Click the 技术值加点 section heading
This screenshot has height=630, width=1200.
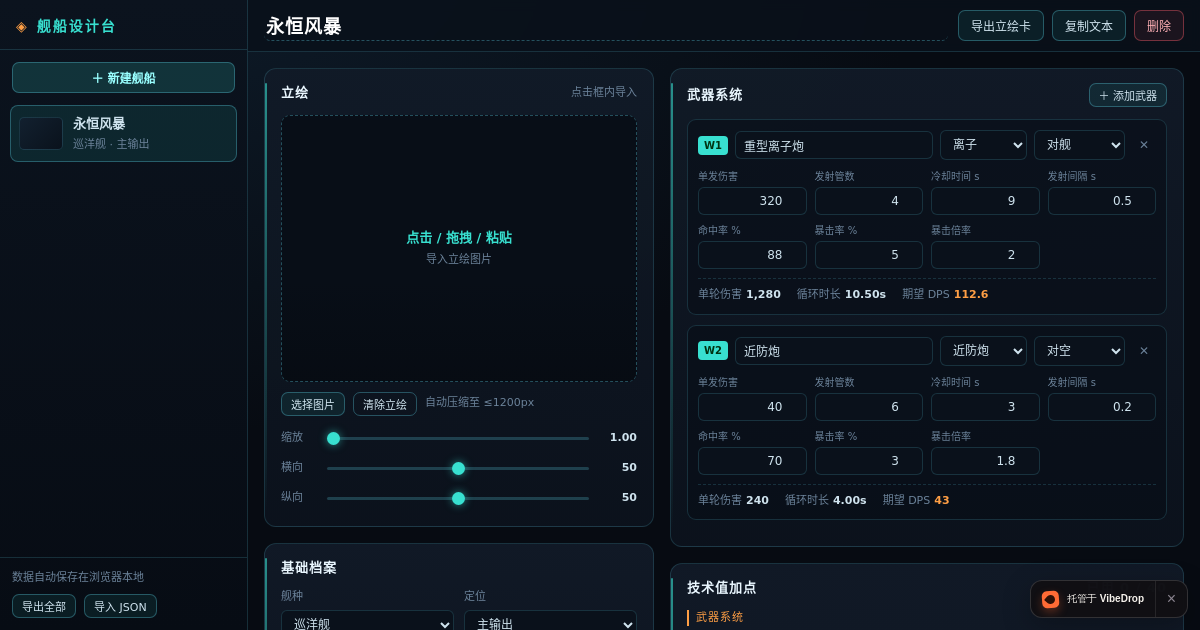722,588
